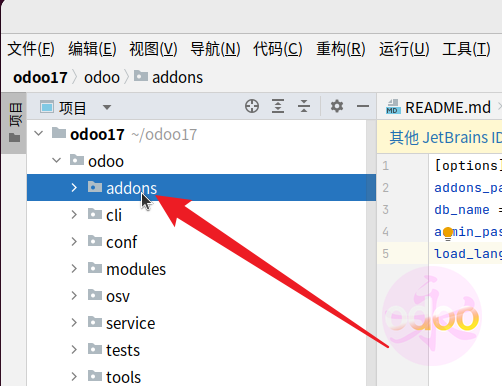Select the addons folder in tree
Image resolution: width=502 pixels, height=386 pixels.
click(x=201, y=188)
